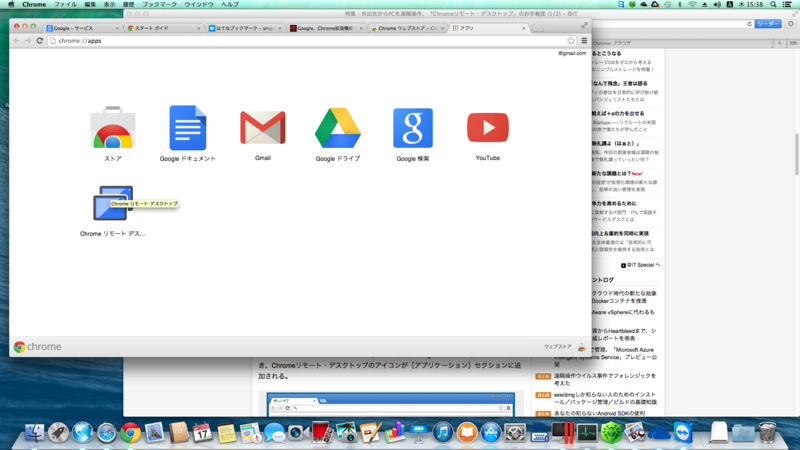The width and height of the screenshot is (800, 450).
Task: Open iBooks from the Dock
Action: pos(466,433)
